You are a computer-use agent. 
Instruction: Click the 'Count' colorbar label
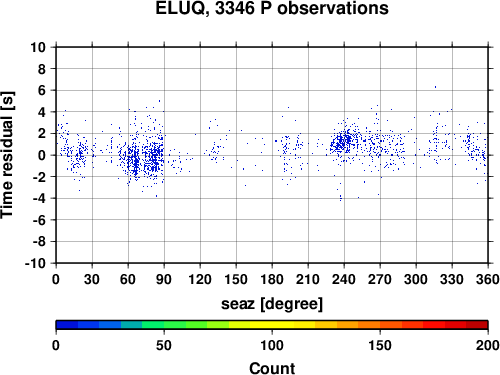point(272,368)
